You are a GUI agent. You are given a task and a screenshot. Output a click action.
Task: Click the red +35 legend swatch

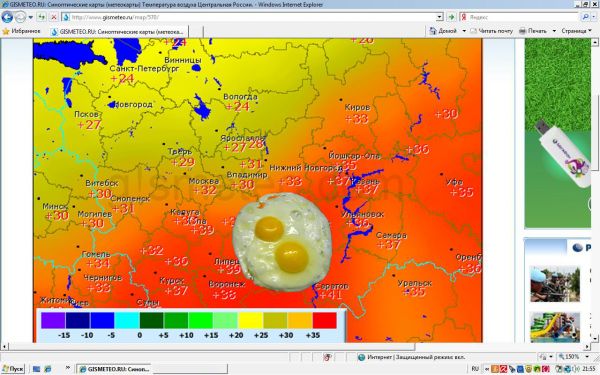click(x=324, y=320)
